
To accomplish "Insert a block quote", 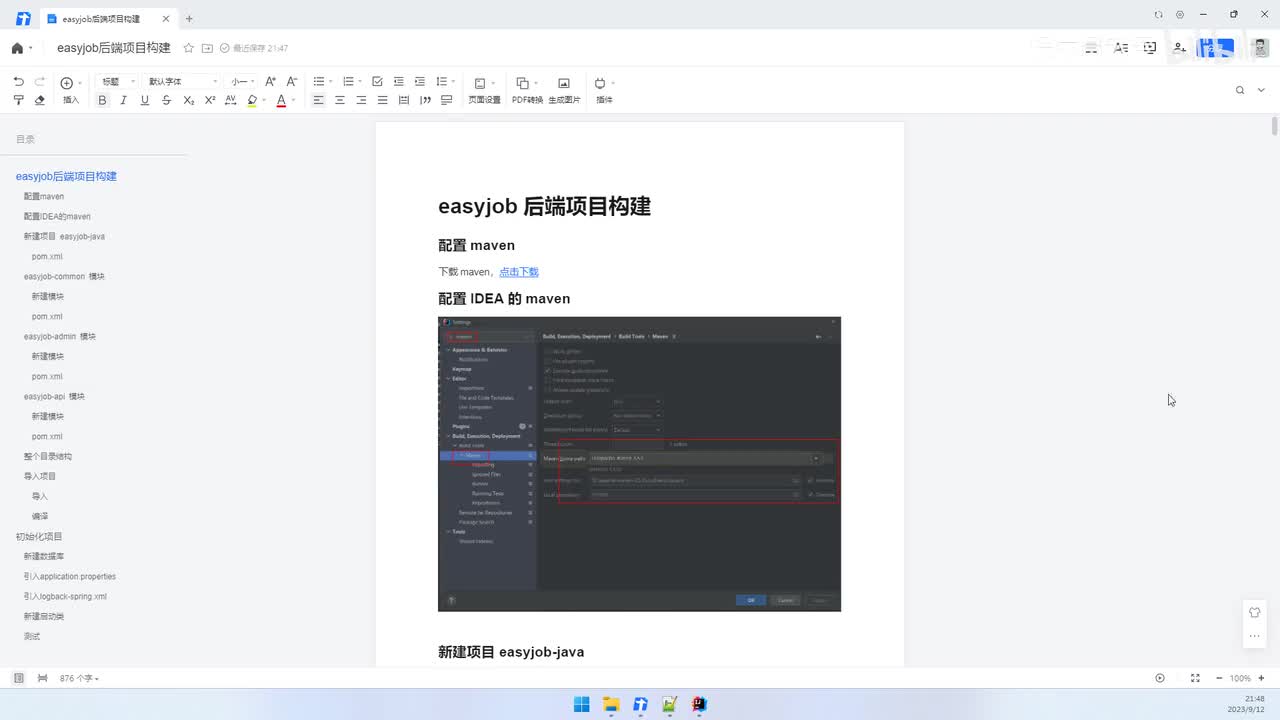I will [x=425, y=100].
